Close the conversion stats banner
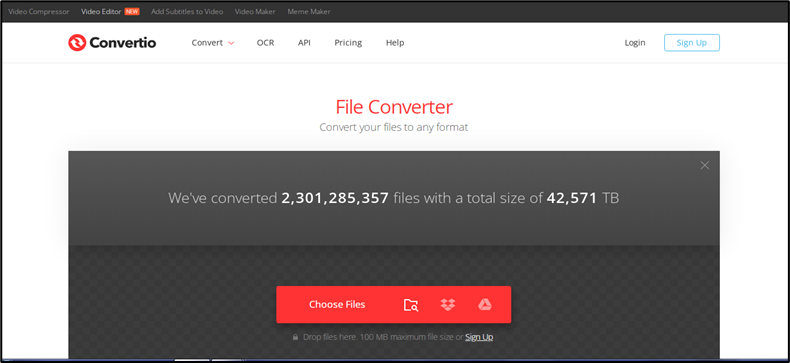Viewport: 790px width, 363px height. 705,165
